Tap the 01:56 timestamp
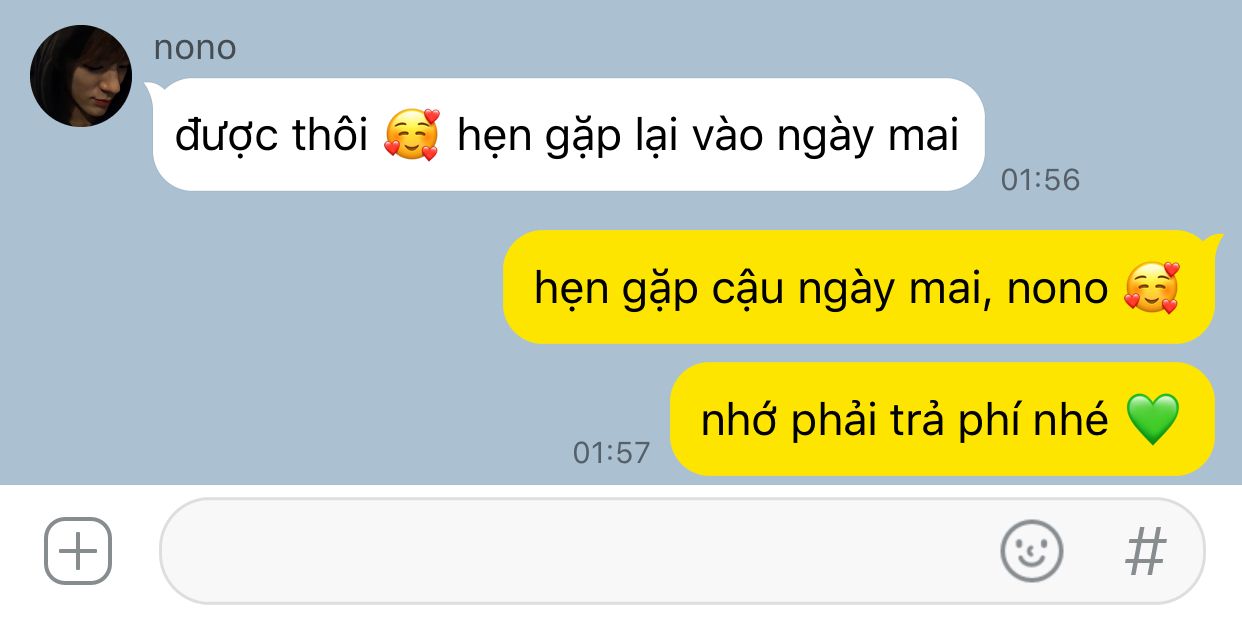Screen dimensions: 1242x617 [1041, 180]
